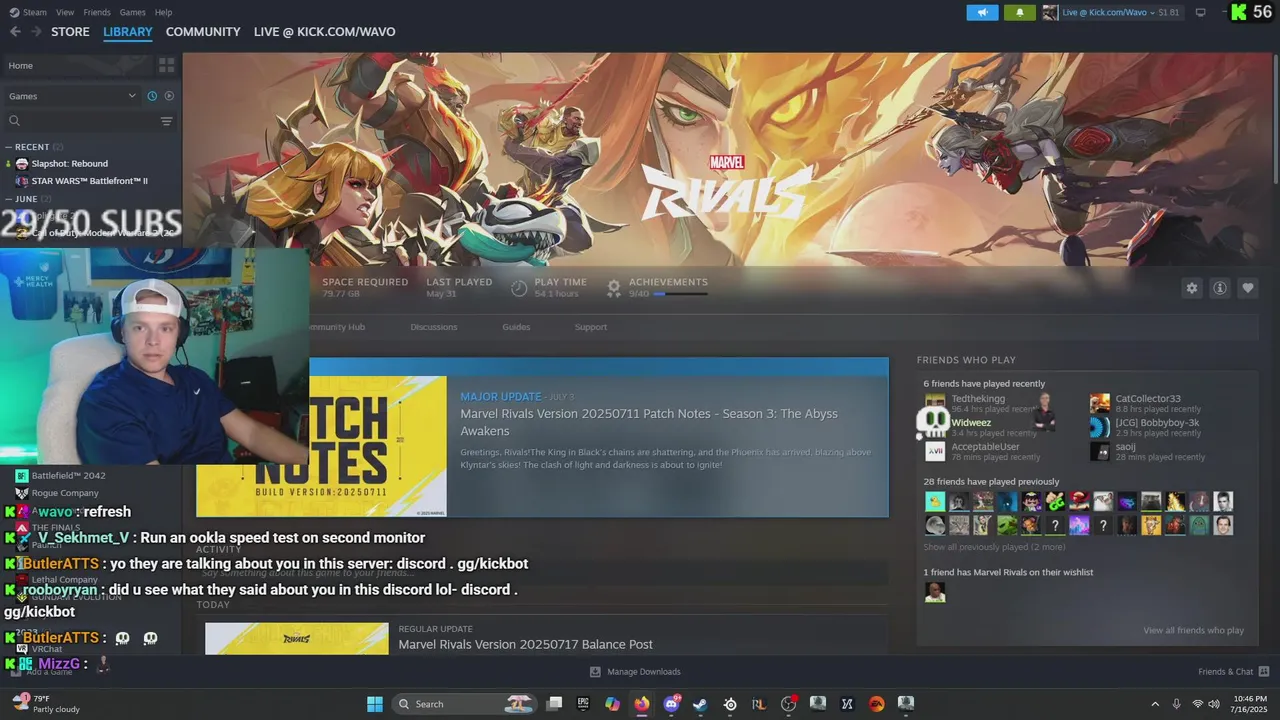
Task: Open Steam icon in the taskbar
Action: point(700,704)
